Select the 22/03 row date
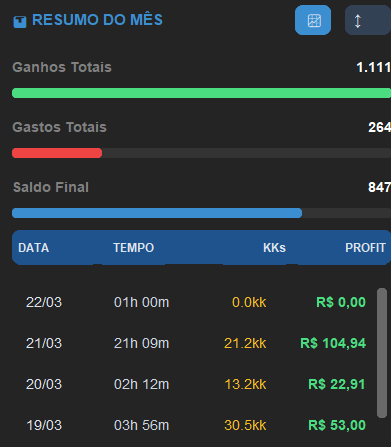The image size is (391, 447). point(44,302)
